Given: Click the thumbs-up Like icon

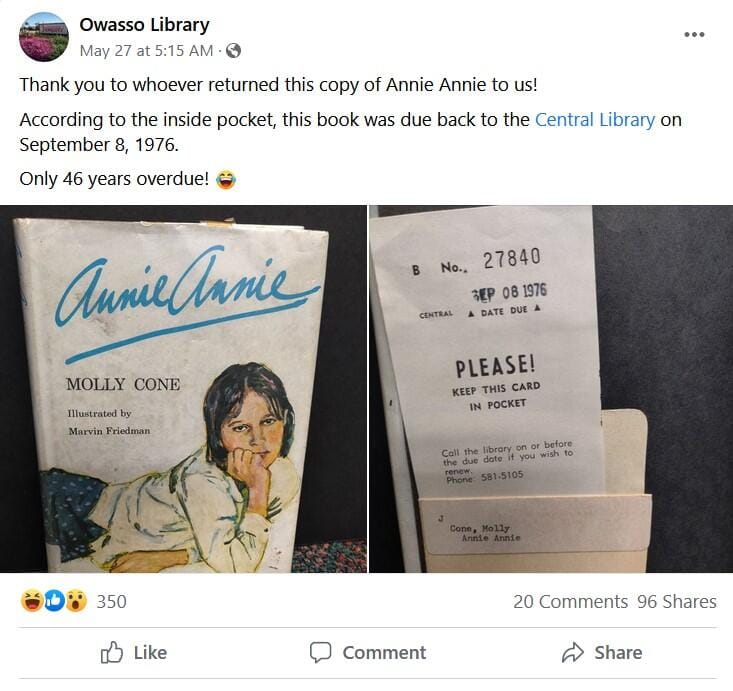Looking at the screenshot, I should (112, 652).
